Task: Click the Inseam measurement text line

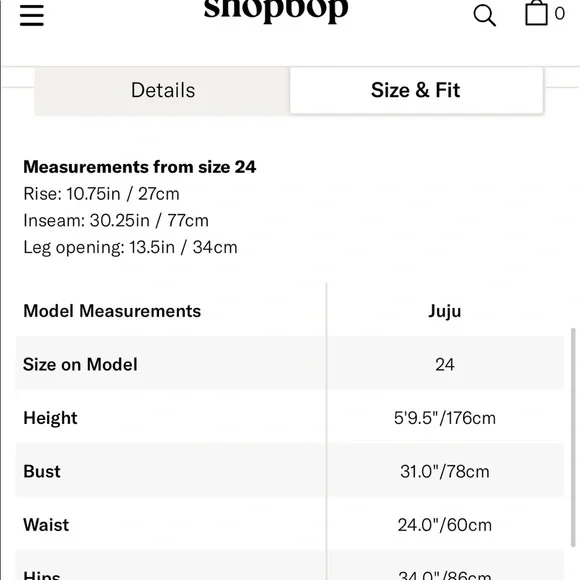Action: pos(116,220)
